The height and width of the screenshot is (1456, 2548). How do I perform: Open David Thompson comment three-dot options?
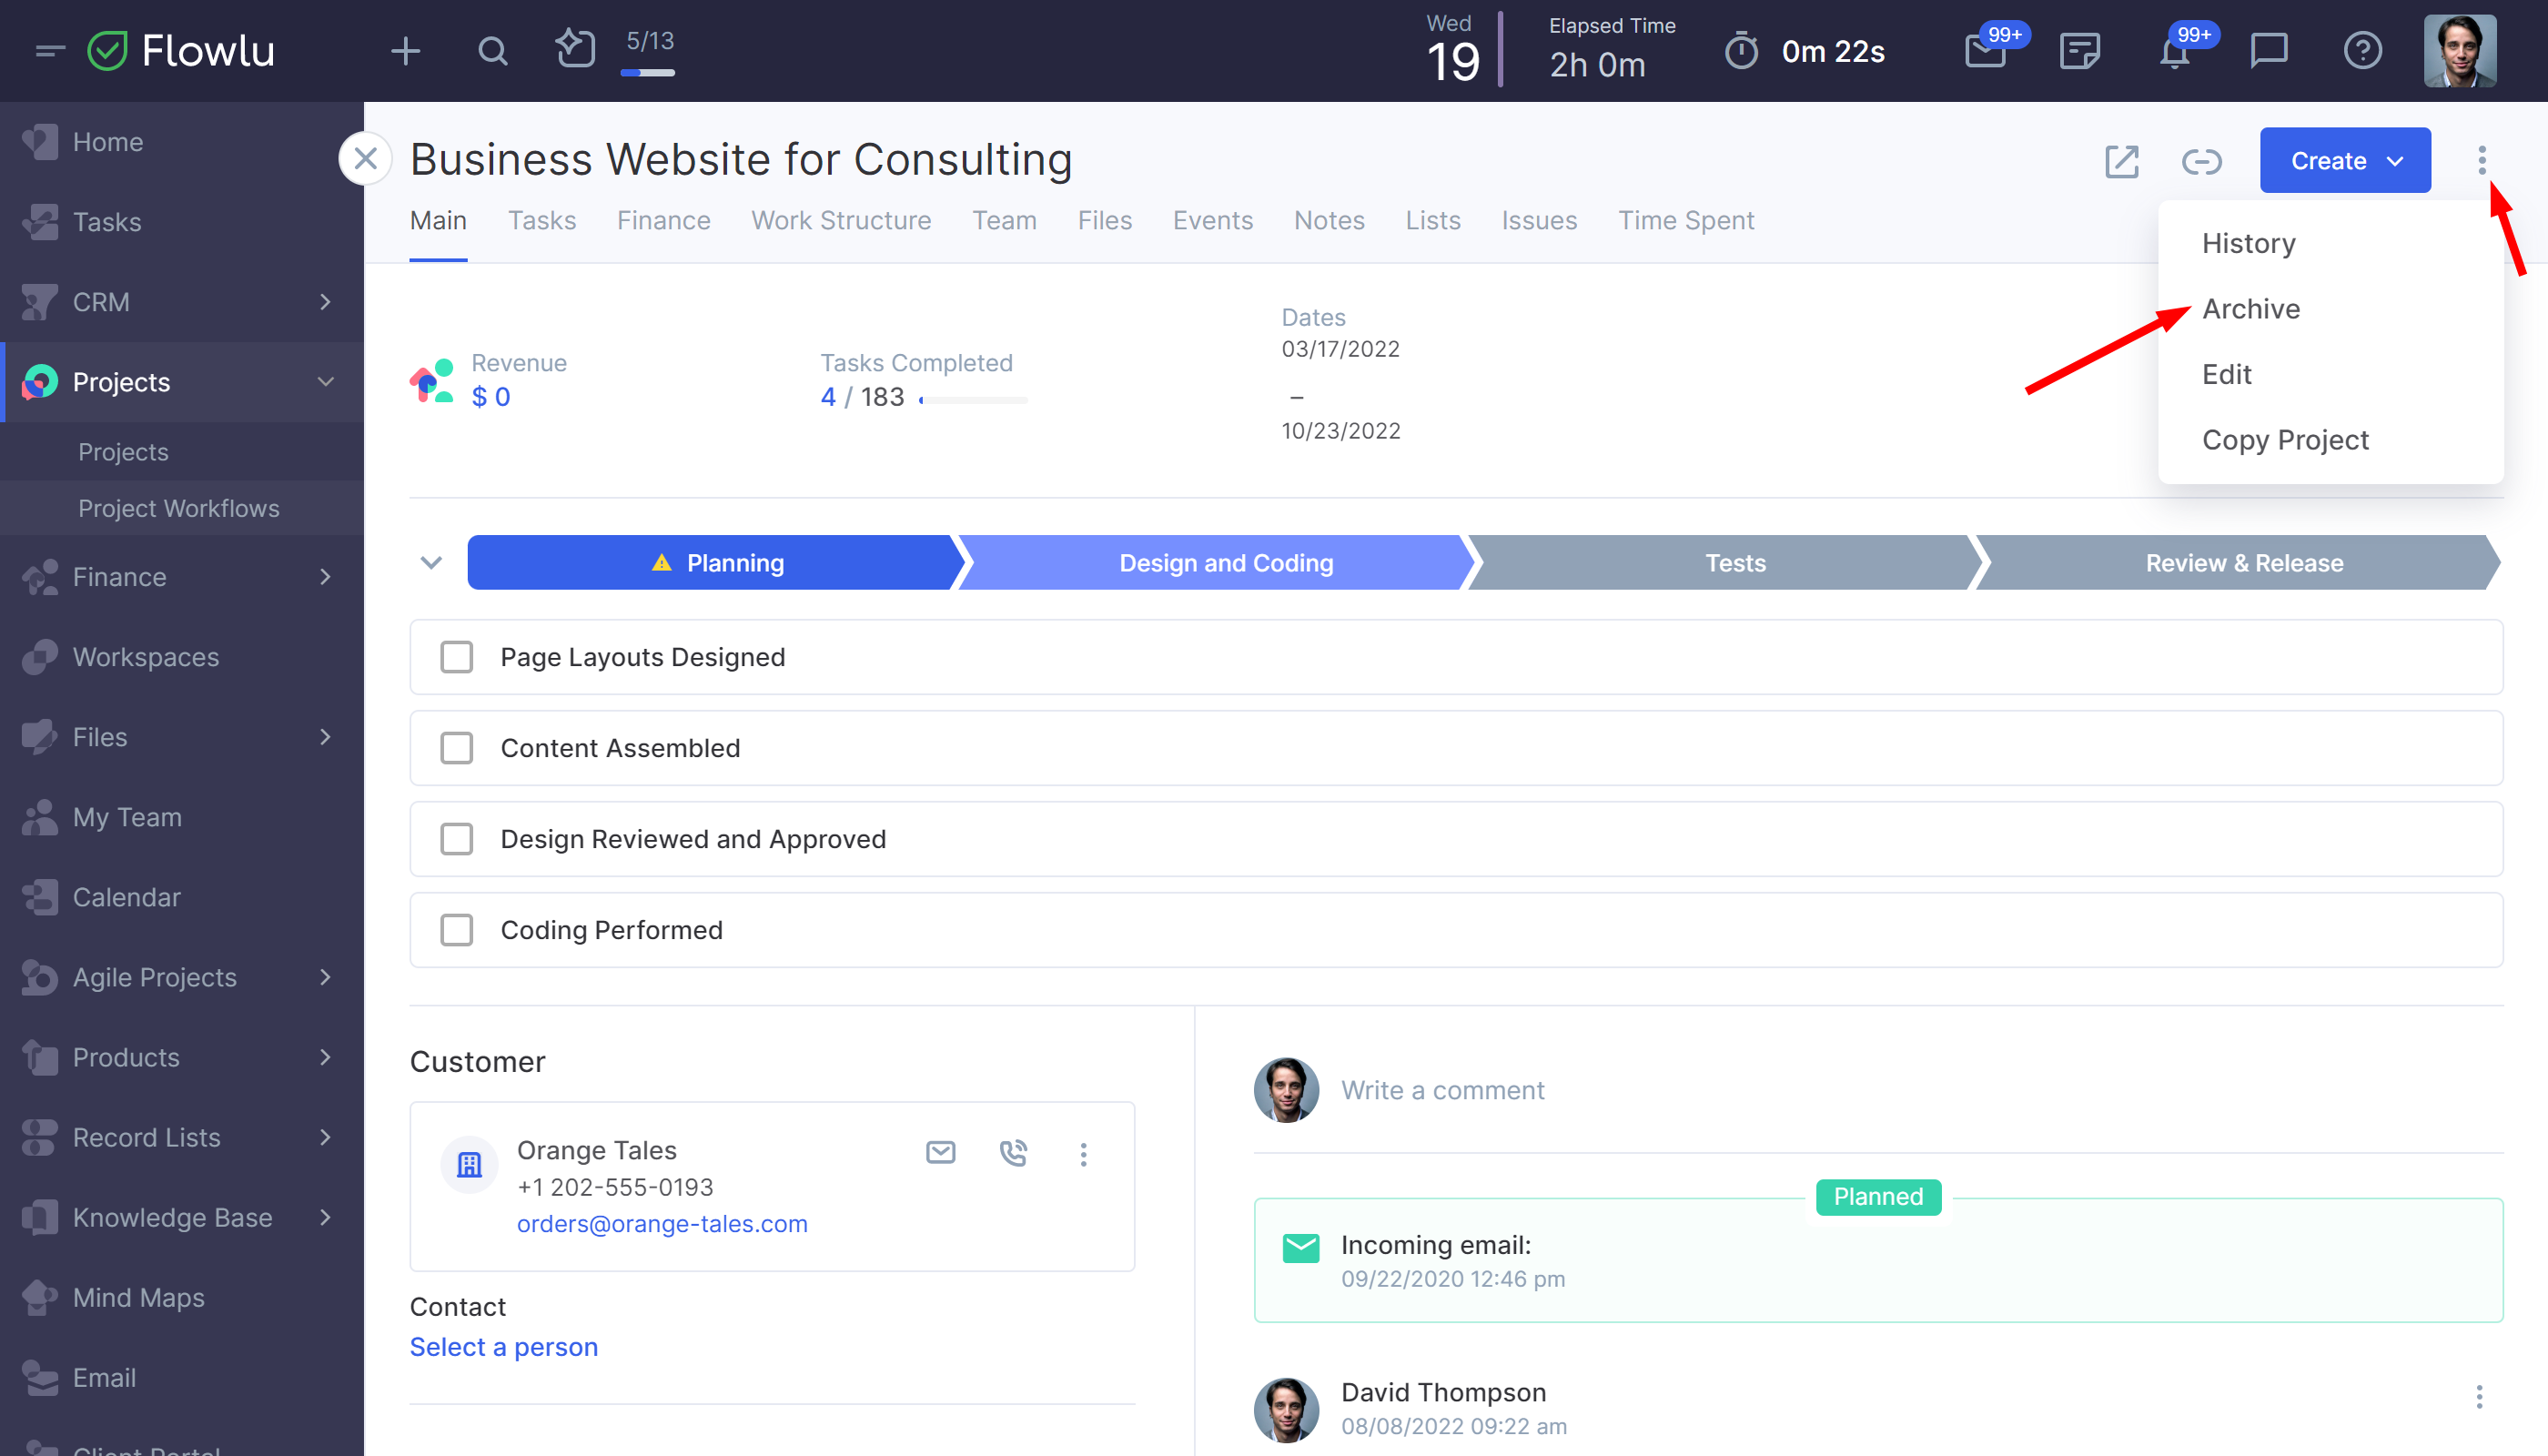2479,1396
